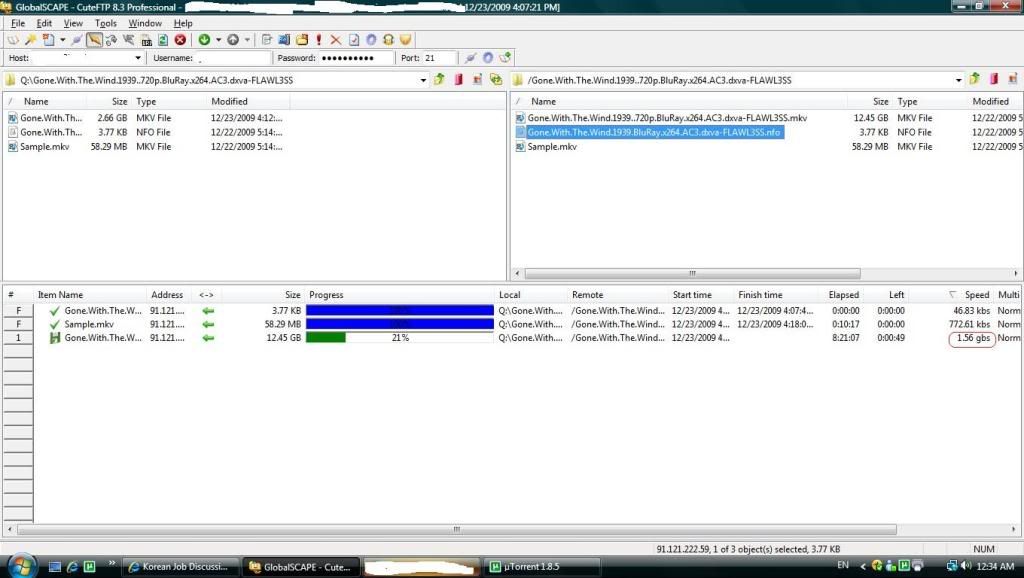Expand the local path dropdown

(423, 80)
